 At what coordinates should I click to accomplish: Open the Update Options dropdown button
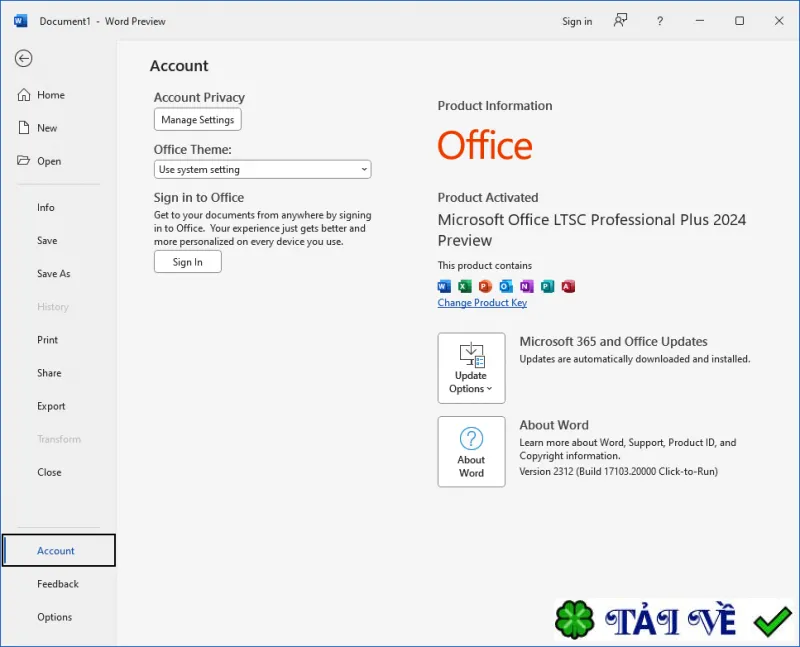tap(471, 368)
